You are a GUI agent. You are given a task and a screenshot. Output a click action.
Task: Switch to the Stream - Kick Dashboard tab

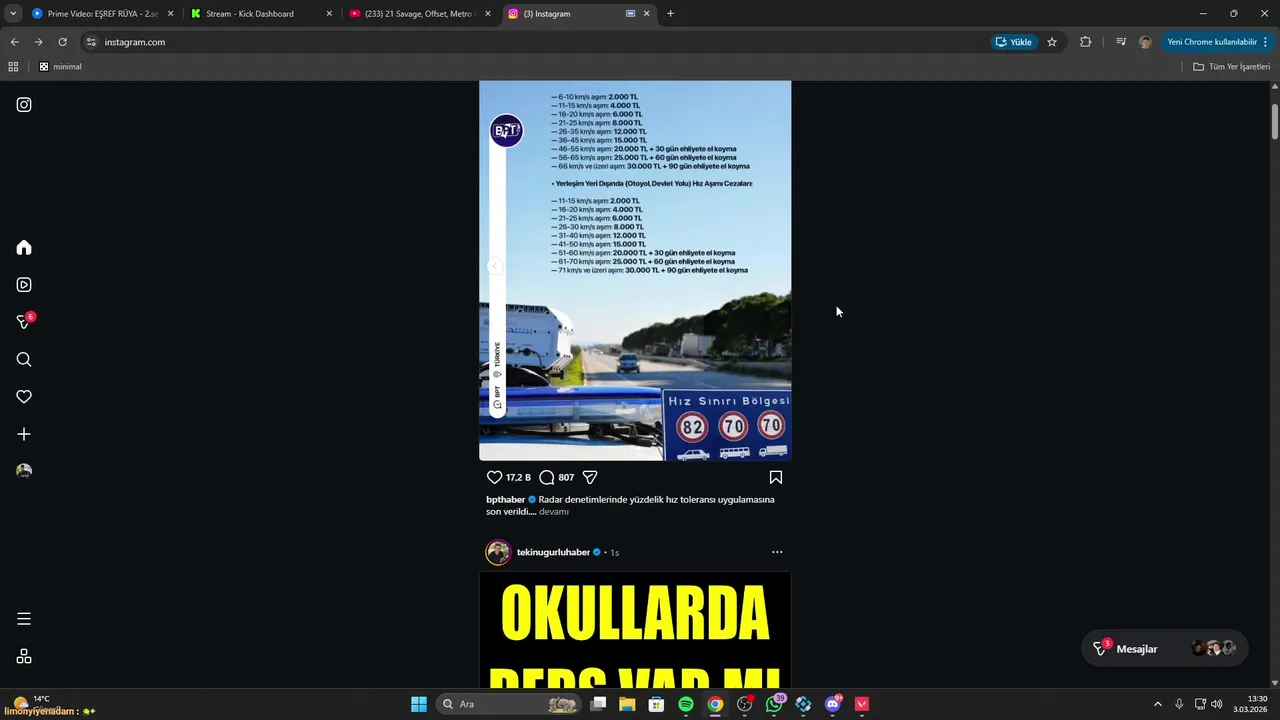[x=260, y=14]
